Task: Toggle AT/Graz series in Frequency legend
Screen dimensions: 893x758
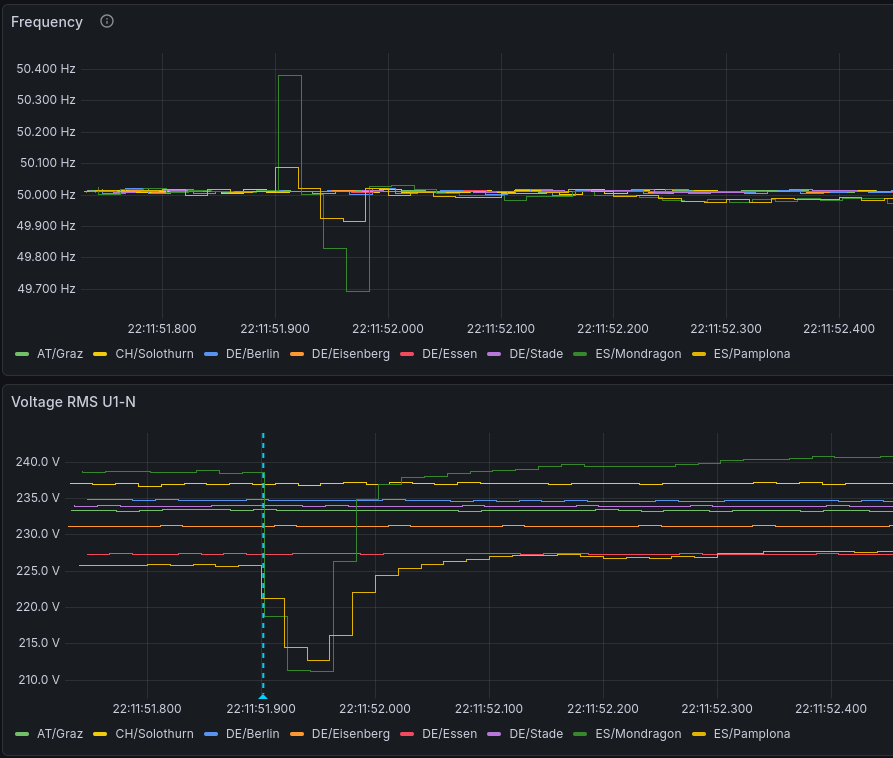Action: point(59,354)
